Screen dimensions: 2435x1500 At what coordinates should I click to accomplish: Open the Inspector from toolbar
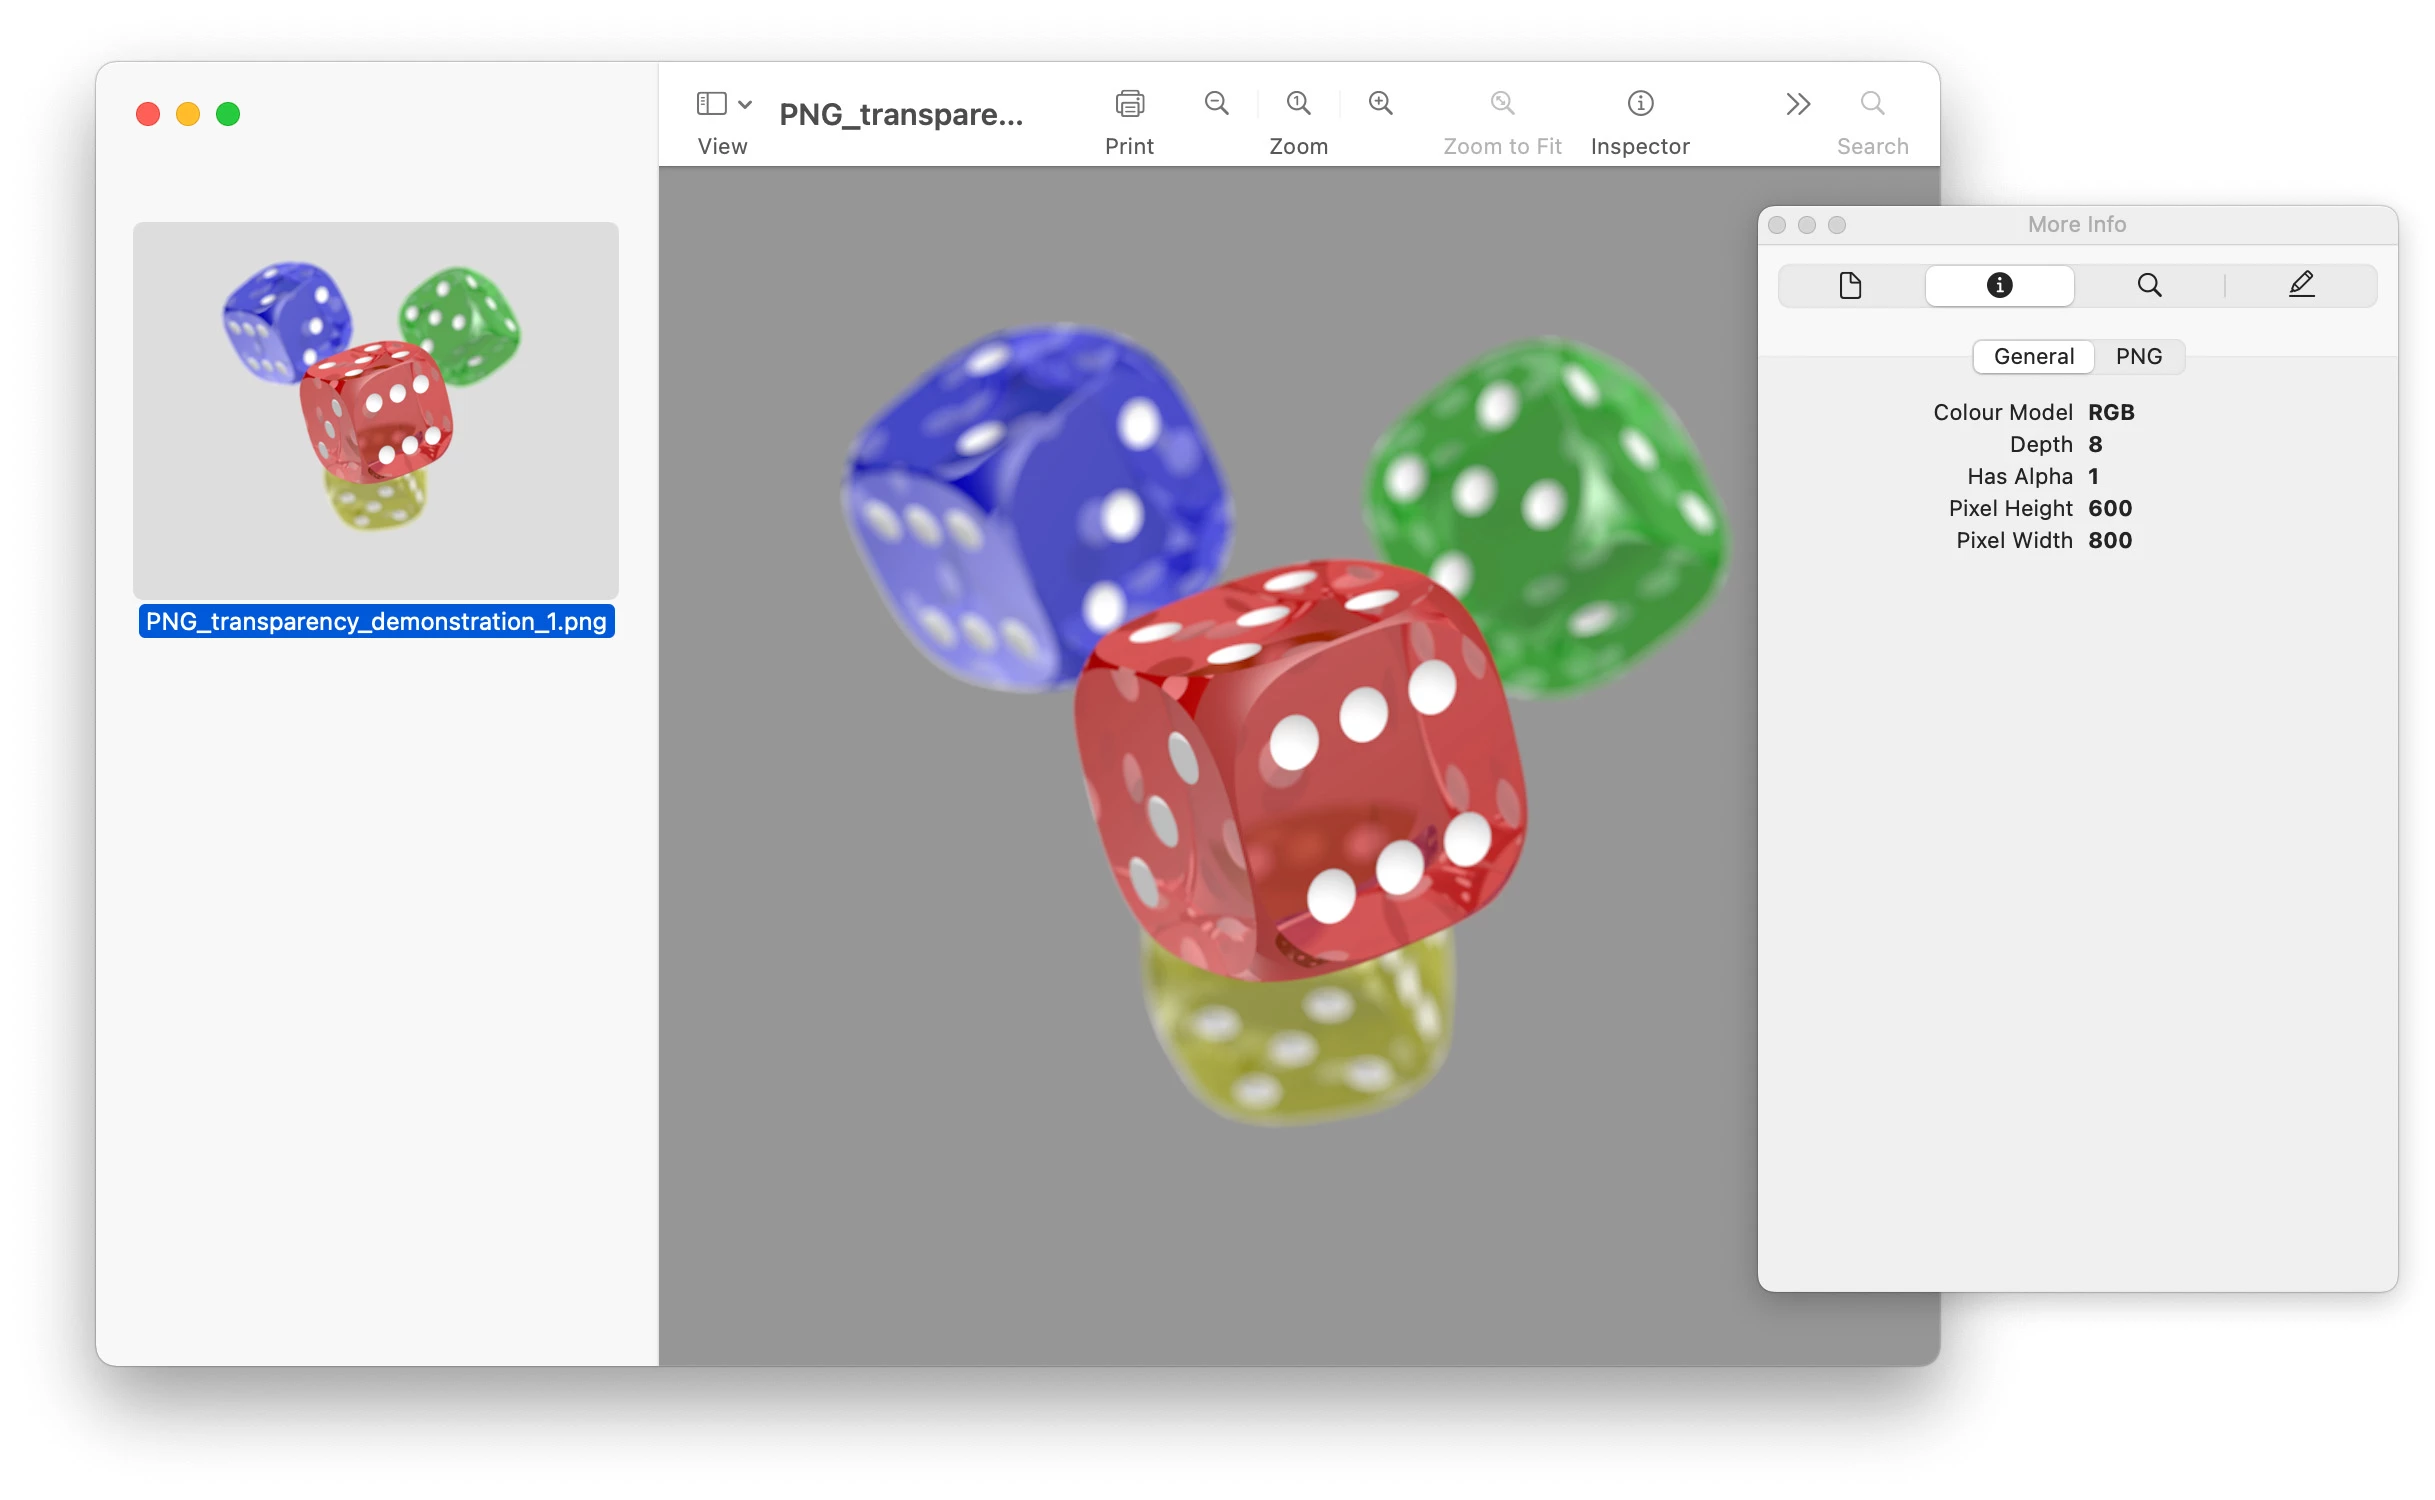(1640, 104)
